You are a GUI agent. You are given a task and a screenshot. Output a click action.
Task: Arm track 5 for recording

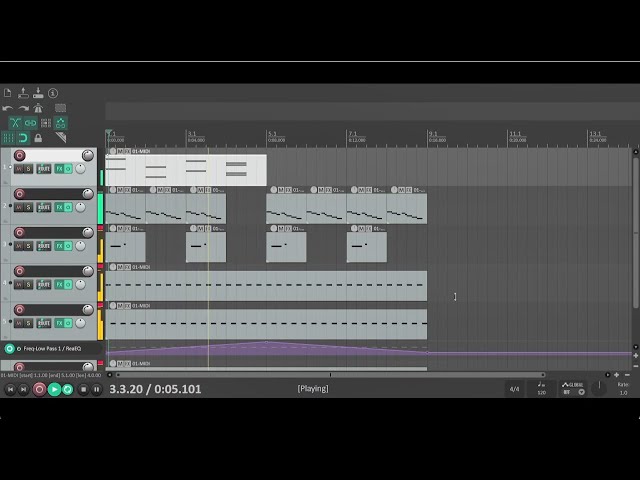(20, 310)
